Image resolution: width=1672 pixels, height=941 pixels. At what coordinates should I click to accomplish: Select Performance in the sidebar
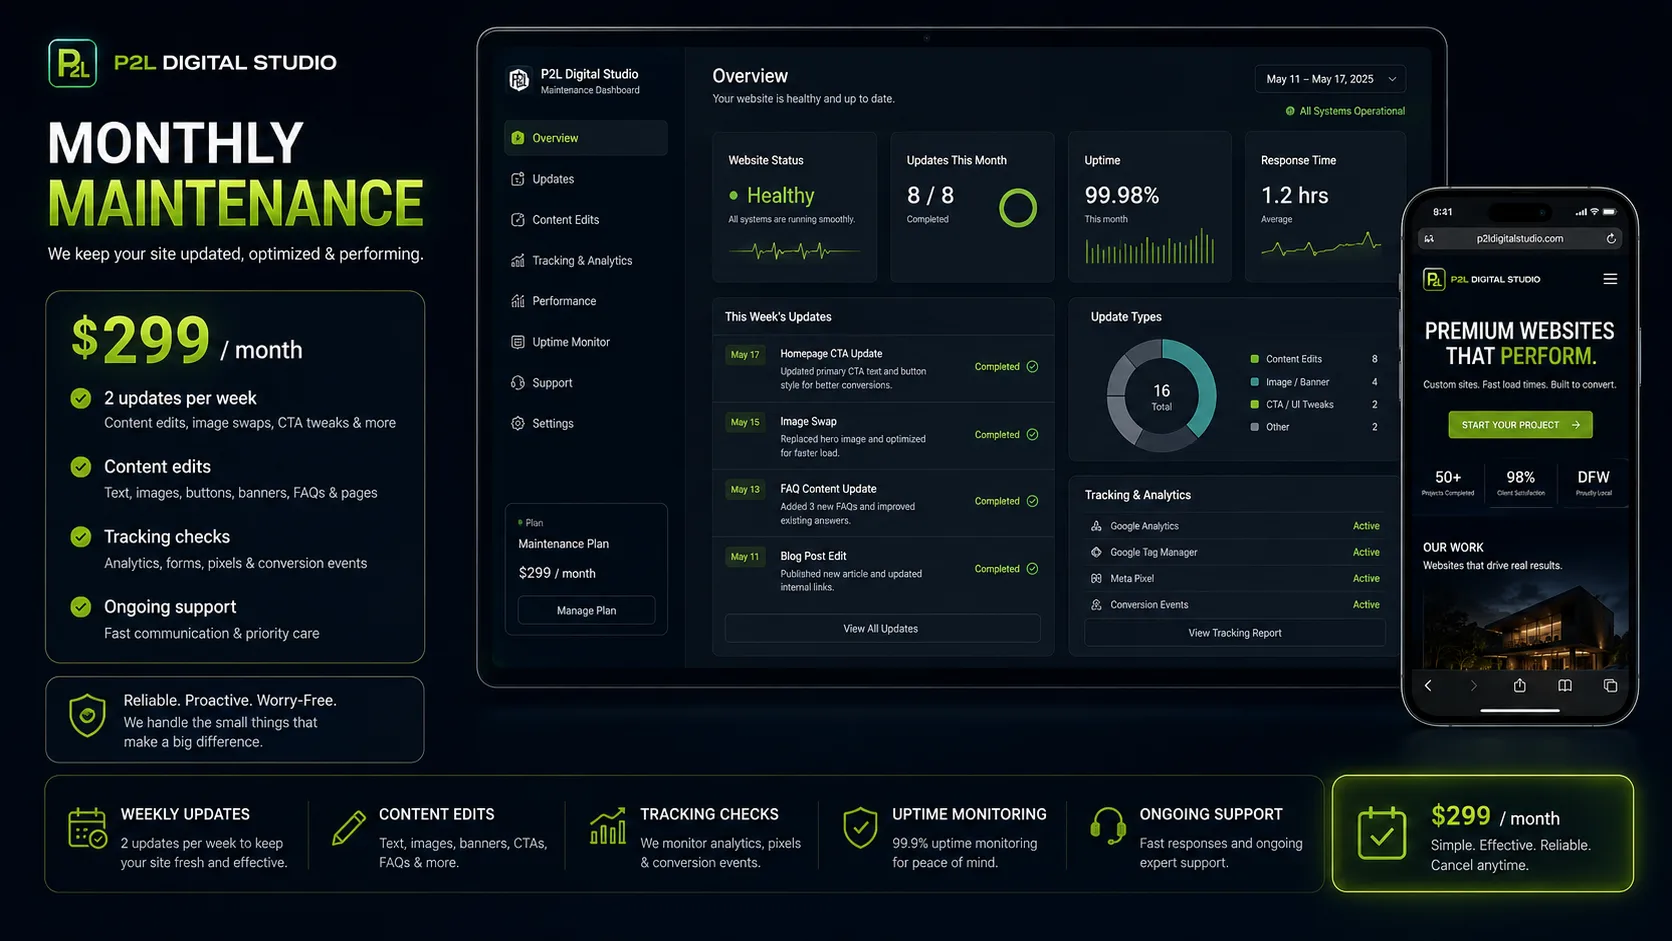[x=585, y=301]
